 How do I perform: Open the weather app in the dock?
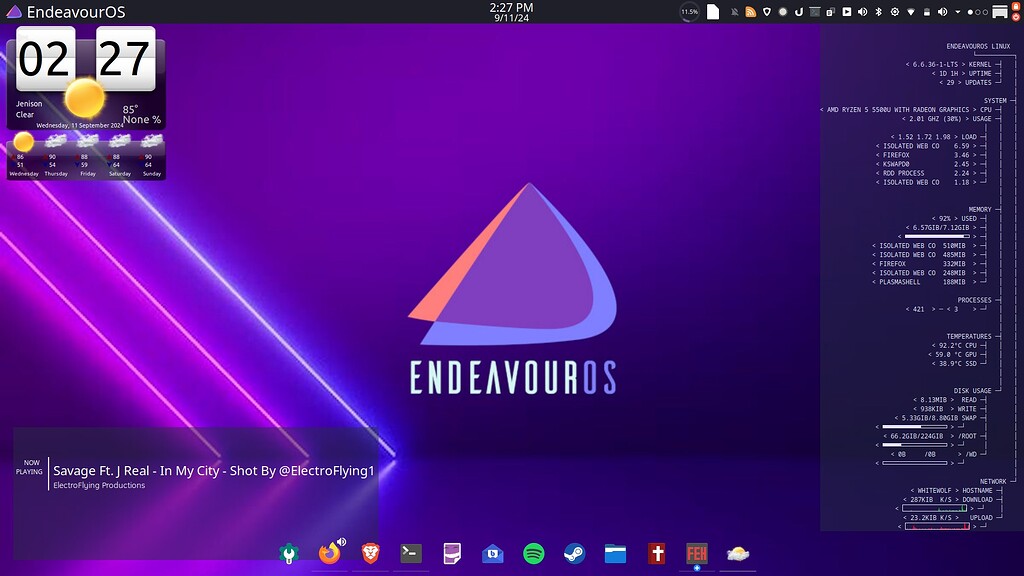[x=738, y=553]
